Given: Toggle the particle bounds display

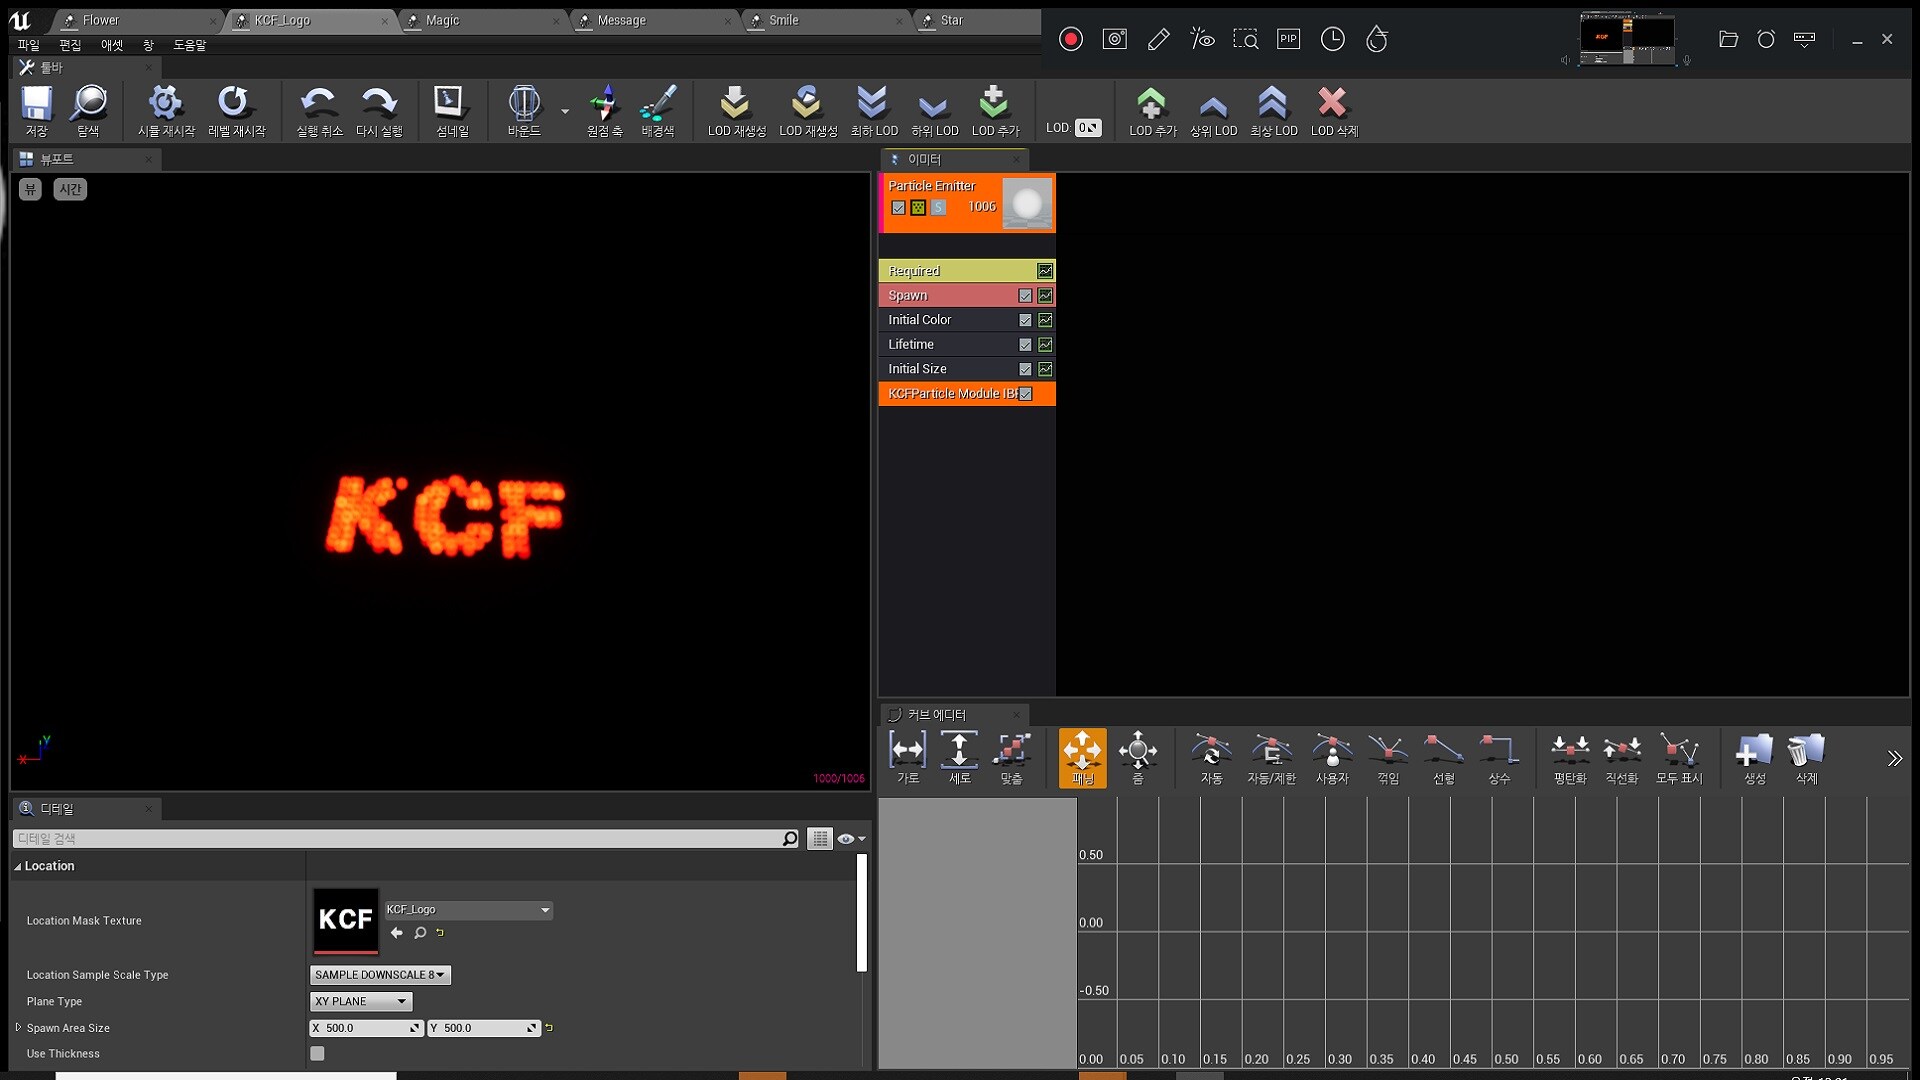Looking at the screenshot, I should pyautogui.click(x=523, y=110).
